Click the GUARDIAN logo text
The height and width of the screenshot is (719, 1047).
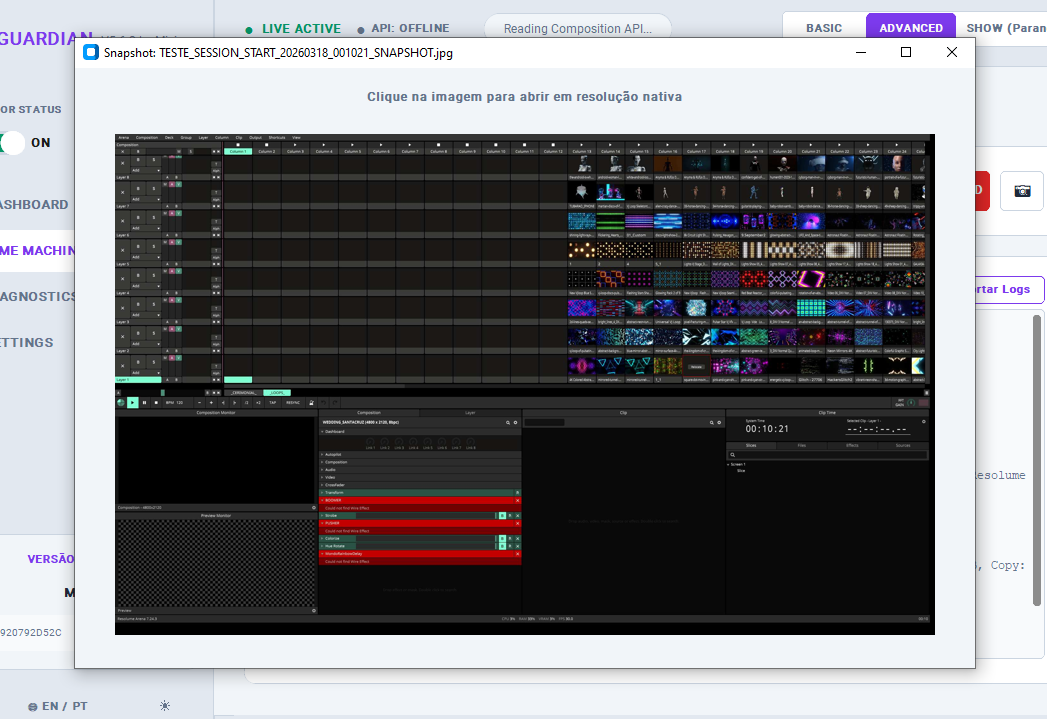(46, 39)
